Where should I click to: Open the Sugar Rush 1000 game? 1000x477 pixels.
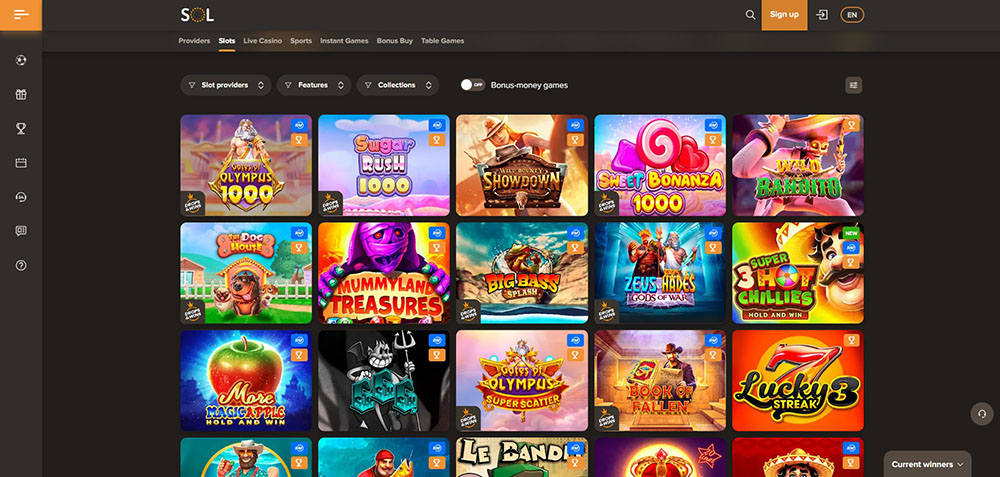[384, 165]
